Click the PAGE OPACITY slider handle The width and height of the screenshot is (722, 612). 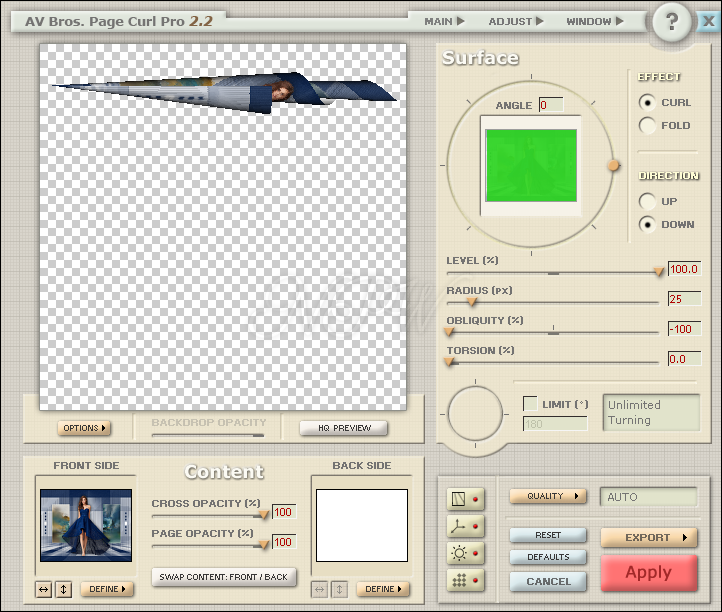point(263,544)
